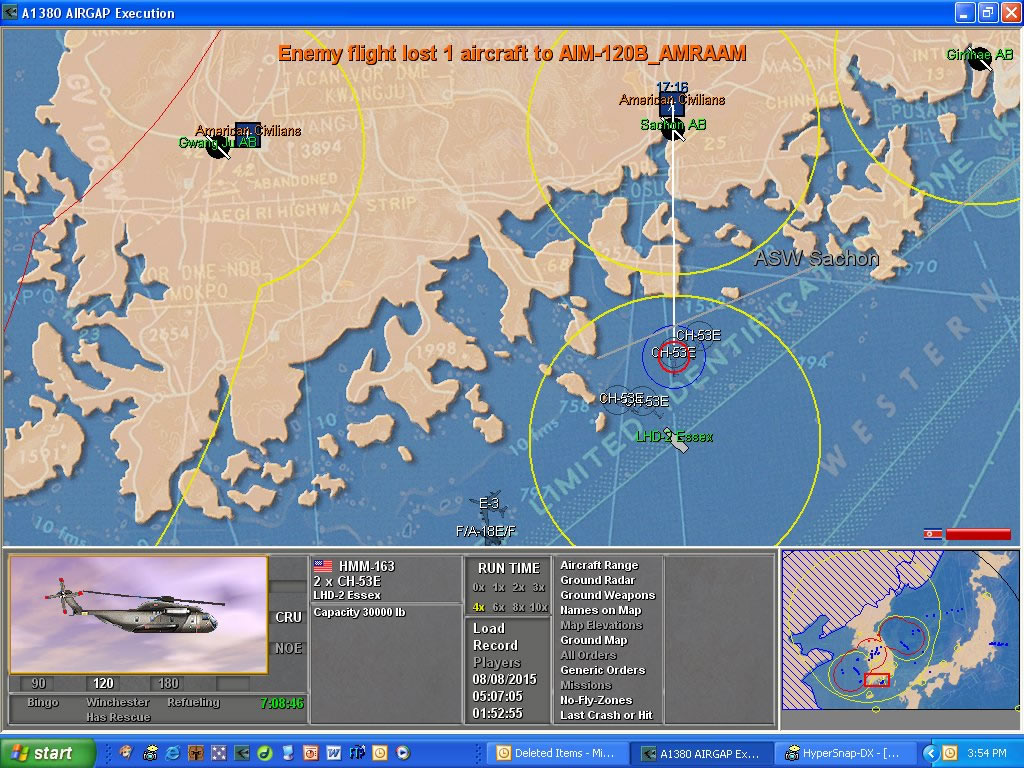The image size is (1024, 768).
Task: Select the CH-53E inside the red circle
Action: tap(673, 353)
